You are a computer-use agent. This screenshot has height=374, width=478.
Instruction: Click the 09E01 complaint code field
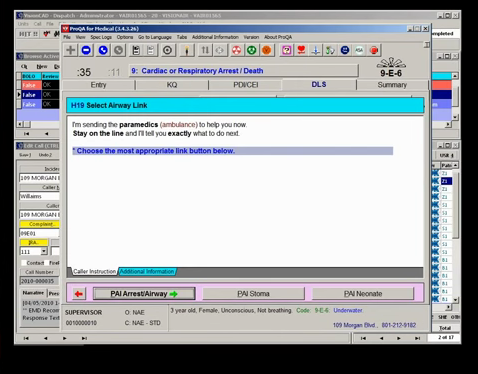tap(39, 233)
